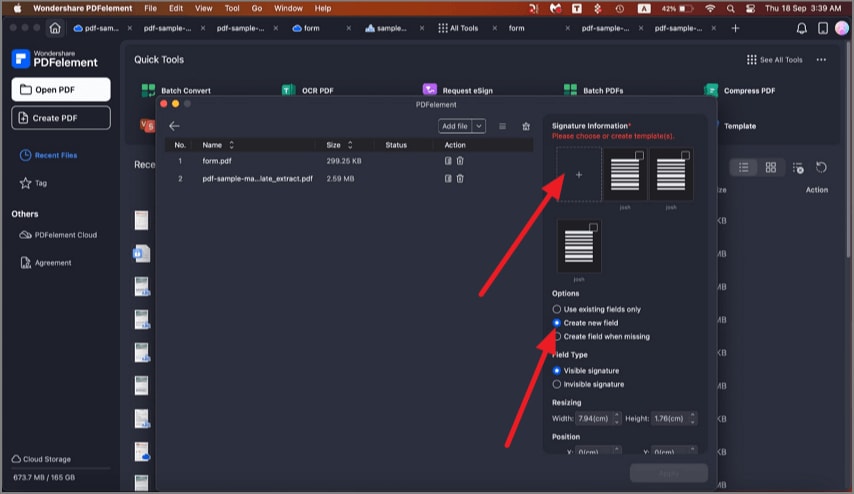854x494 pixels.
Task: Switch recent files to list view
Action: [743, 168]
